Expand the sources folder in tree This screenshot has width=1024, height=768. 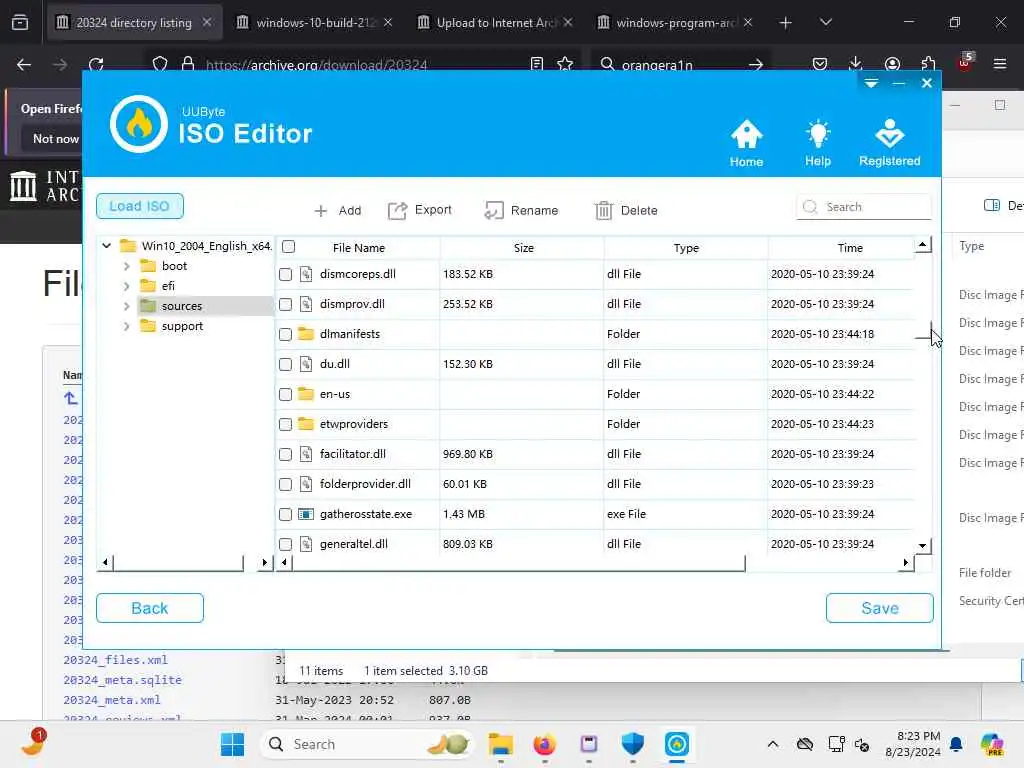[127, 306]
